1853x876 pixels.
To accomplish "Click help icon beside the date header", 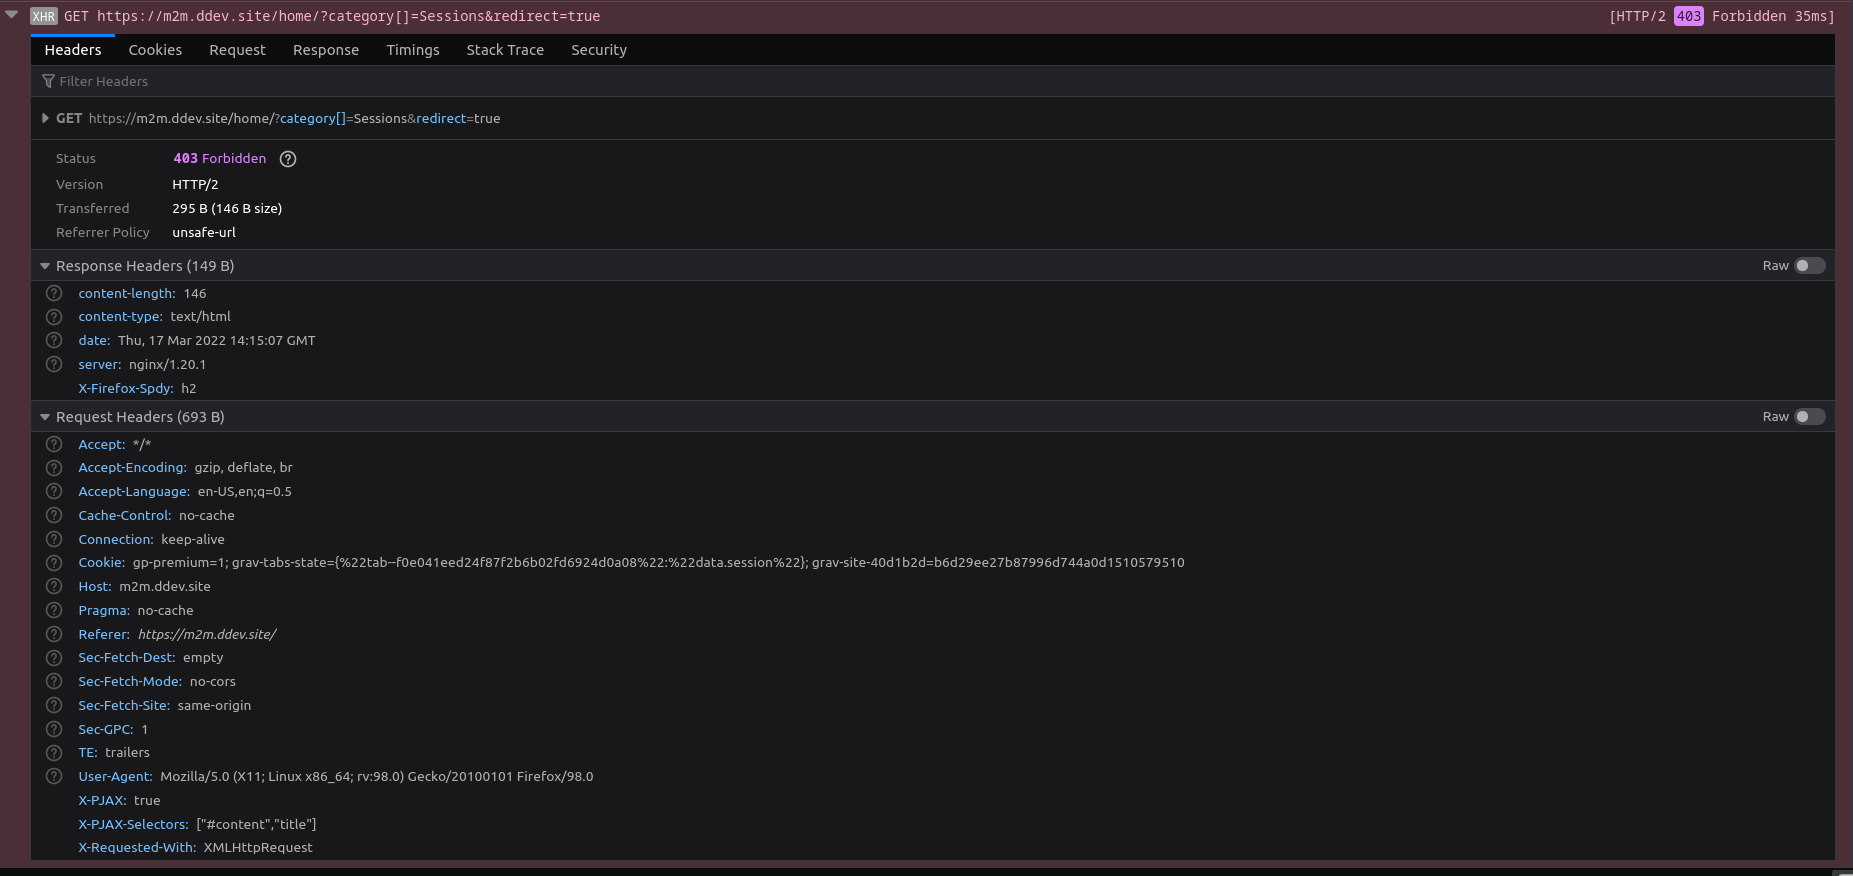I will (54, 340).
